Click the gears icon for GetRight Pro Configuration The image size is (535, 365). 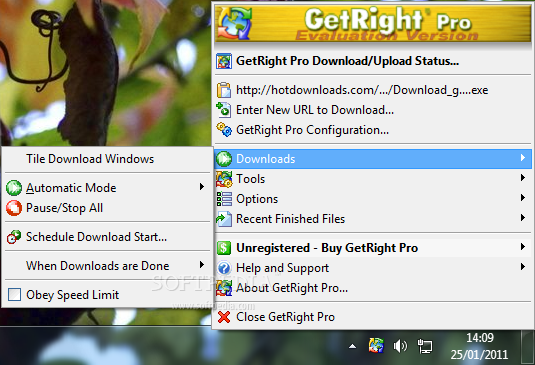pyautogui.click(x=224, y=130)
